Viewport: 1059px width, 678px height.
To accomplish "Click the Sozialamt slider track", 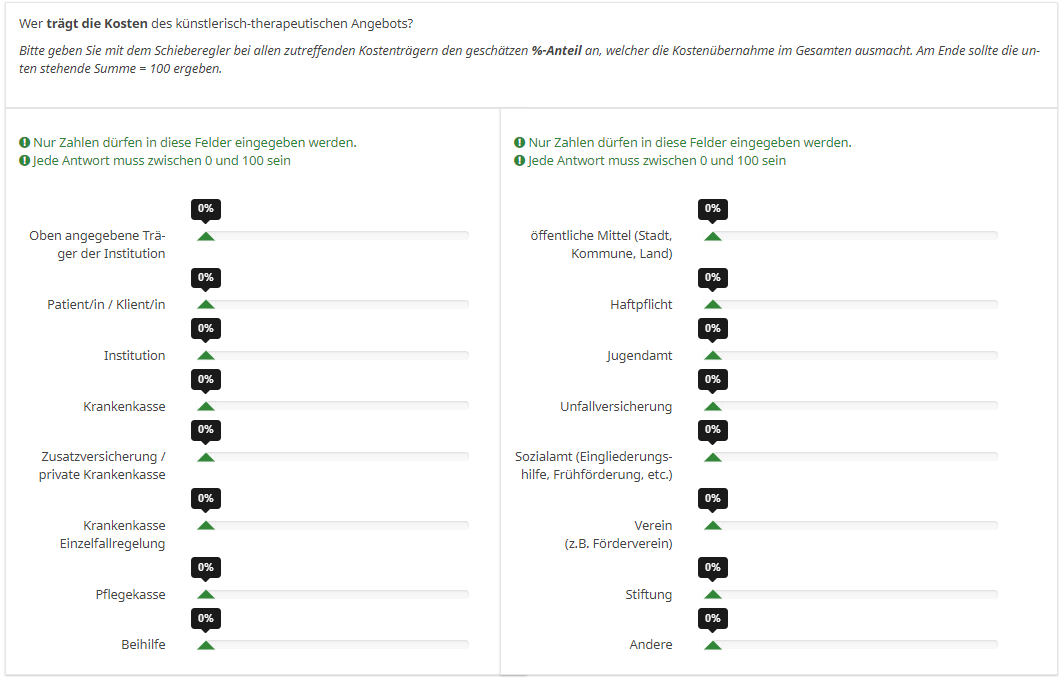I will [x=852, y=457].
